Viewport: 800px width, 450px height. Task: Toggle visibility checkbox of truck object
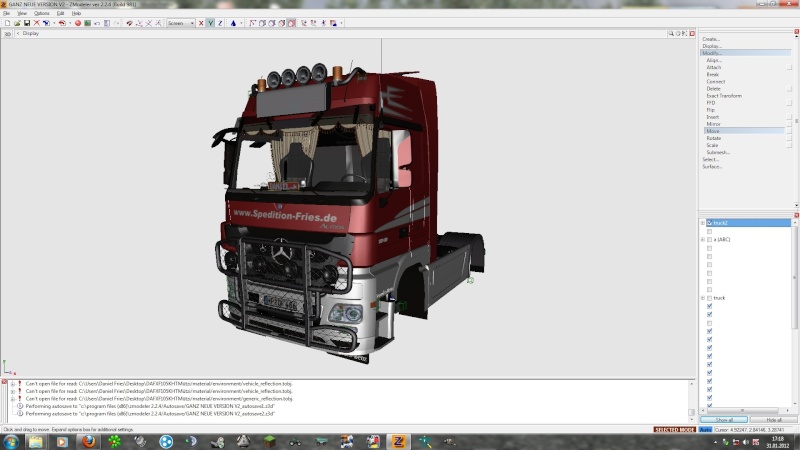tap(709, 298)
